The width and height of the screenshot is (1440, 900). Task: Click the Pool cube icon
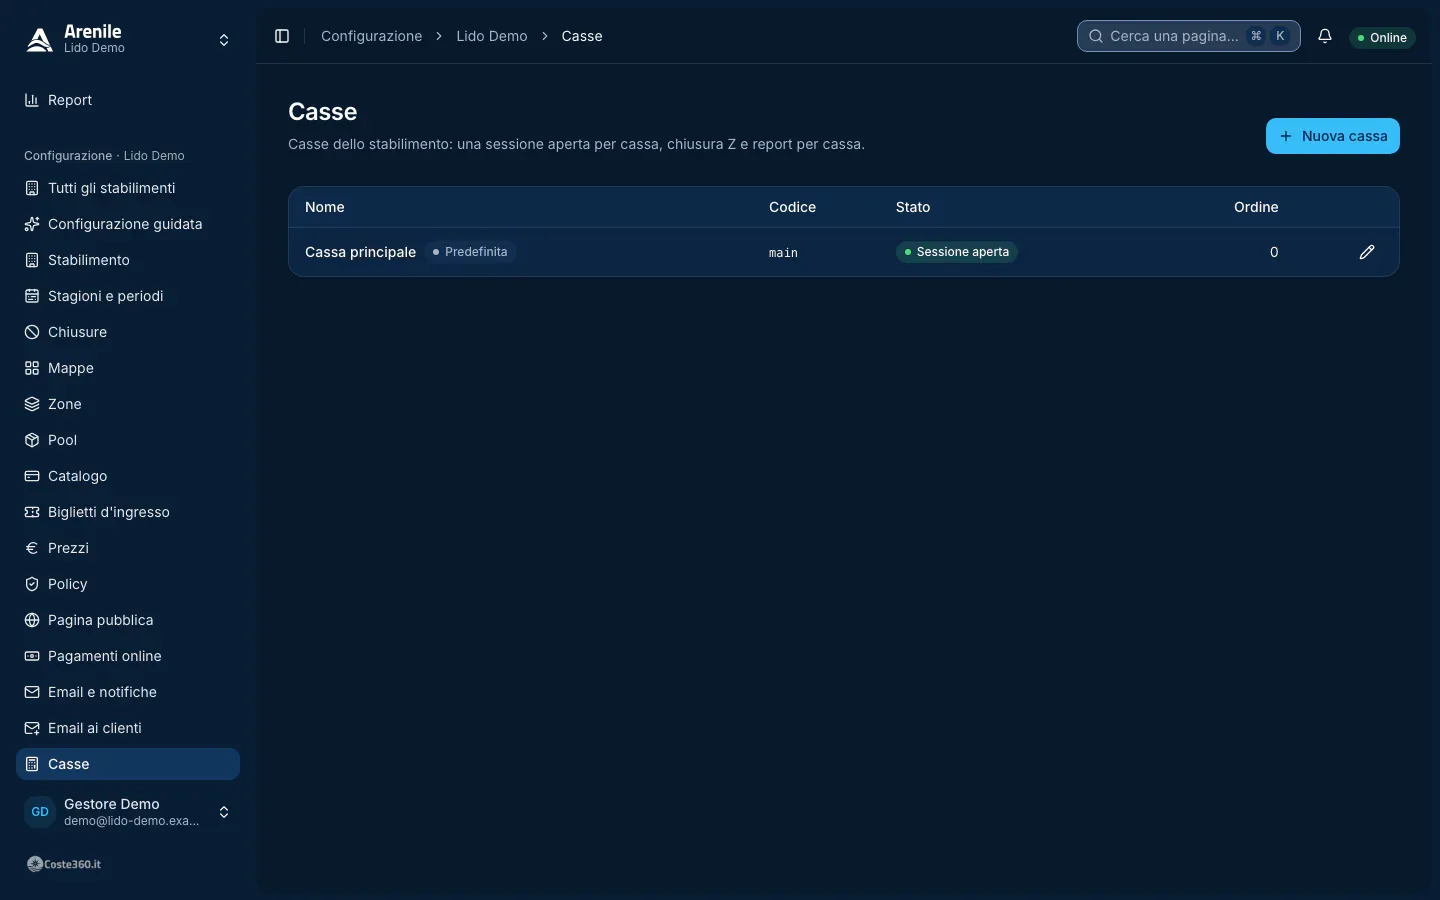tap(32, 440)
